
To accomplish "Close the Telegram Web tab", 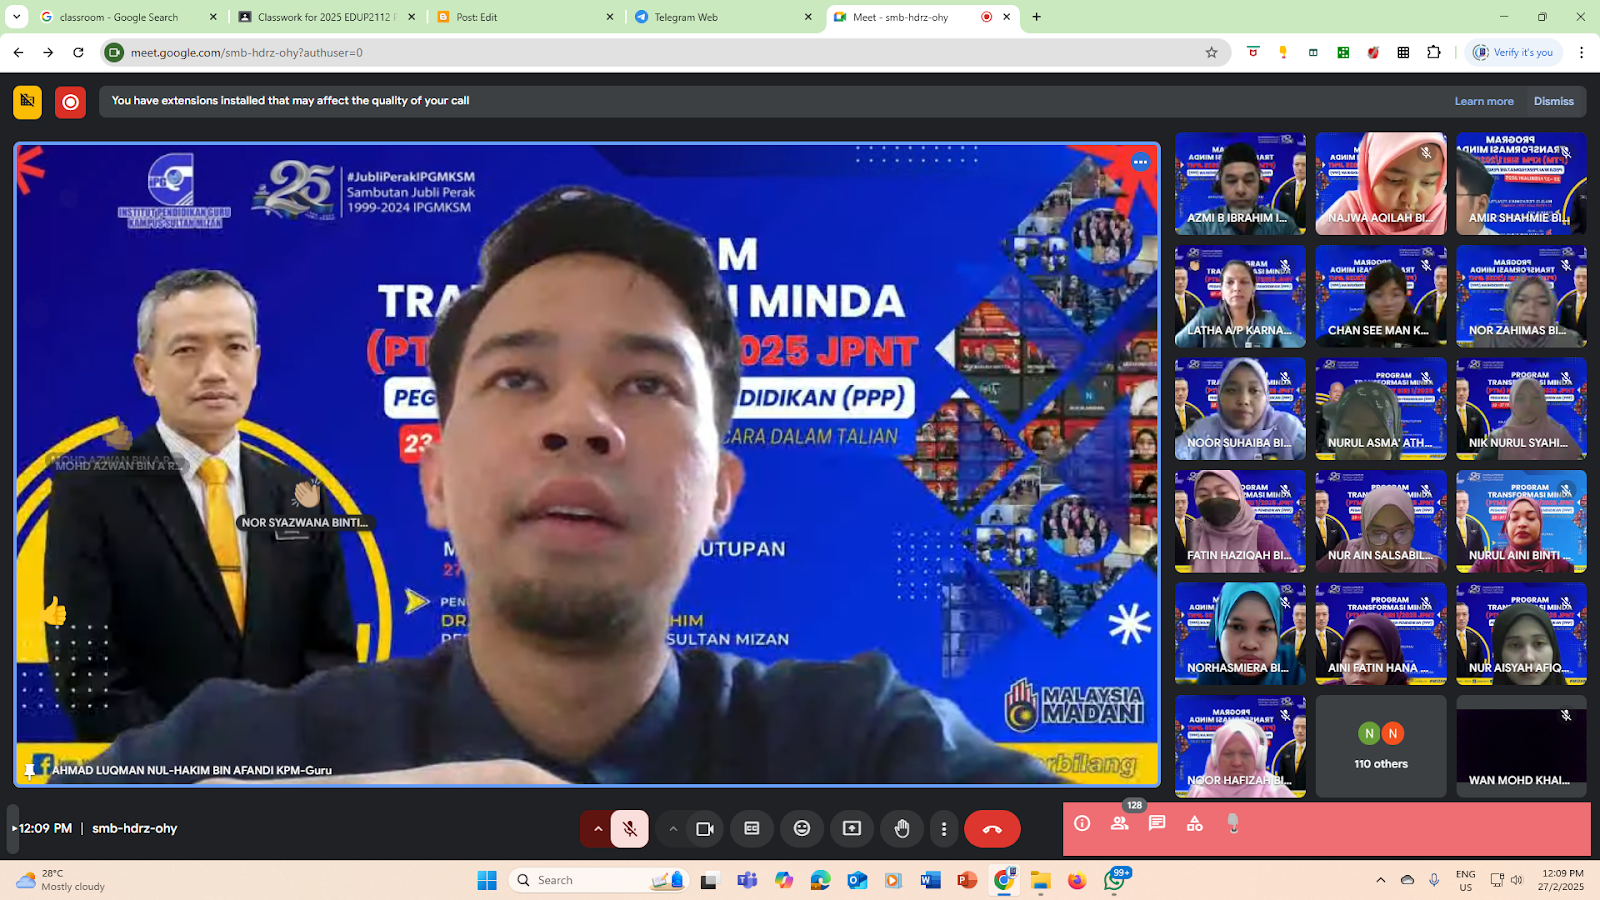I will [808, 17].
